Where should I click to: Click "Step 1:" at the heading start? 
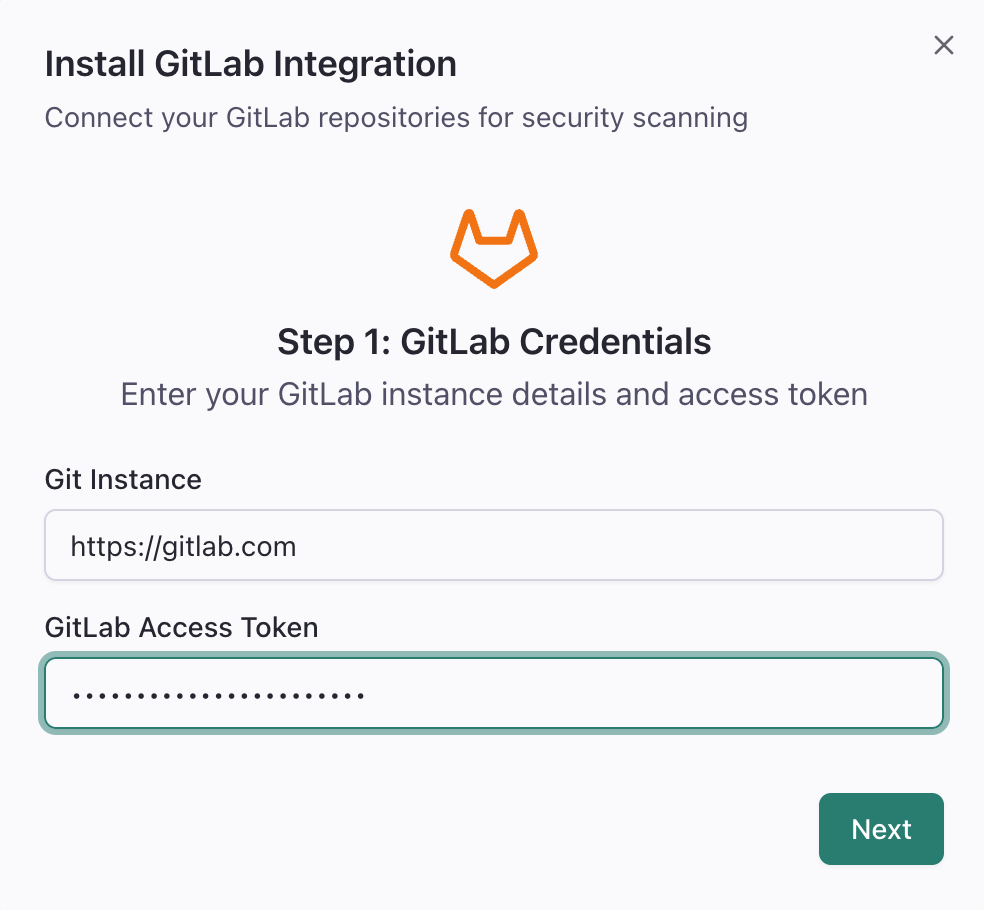(333, 342)
